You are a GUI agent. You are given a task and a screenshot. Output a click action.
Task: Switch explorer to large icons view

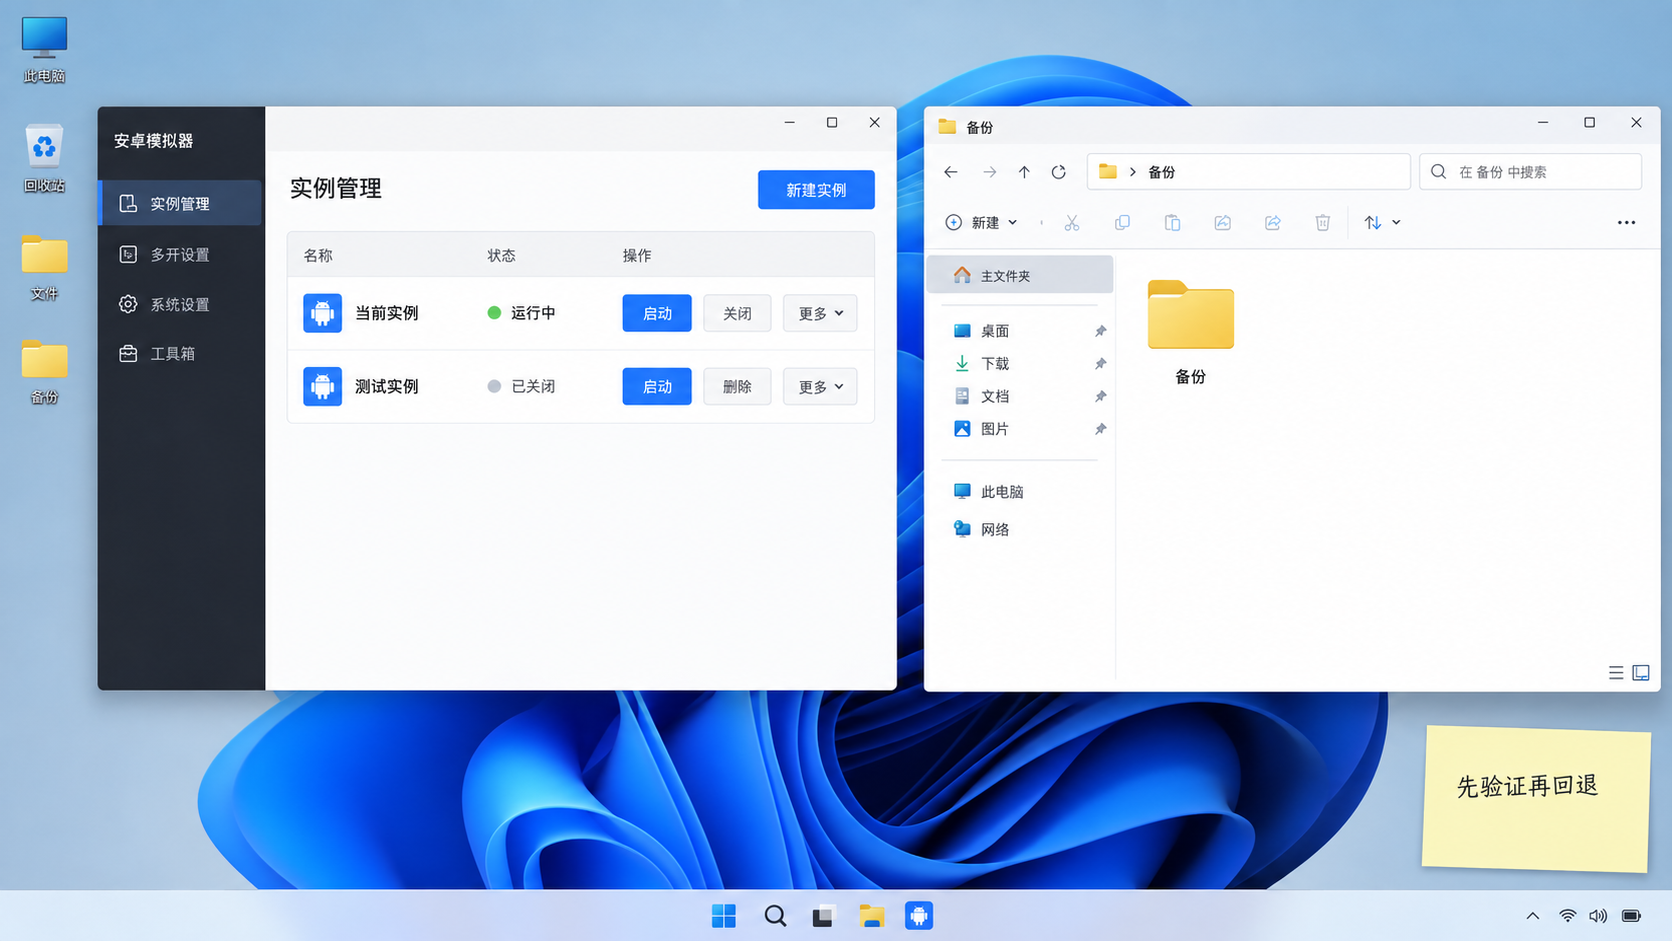1641,673
